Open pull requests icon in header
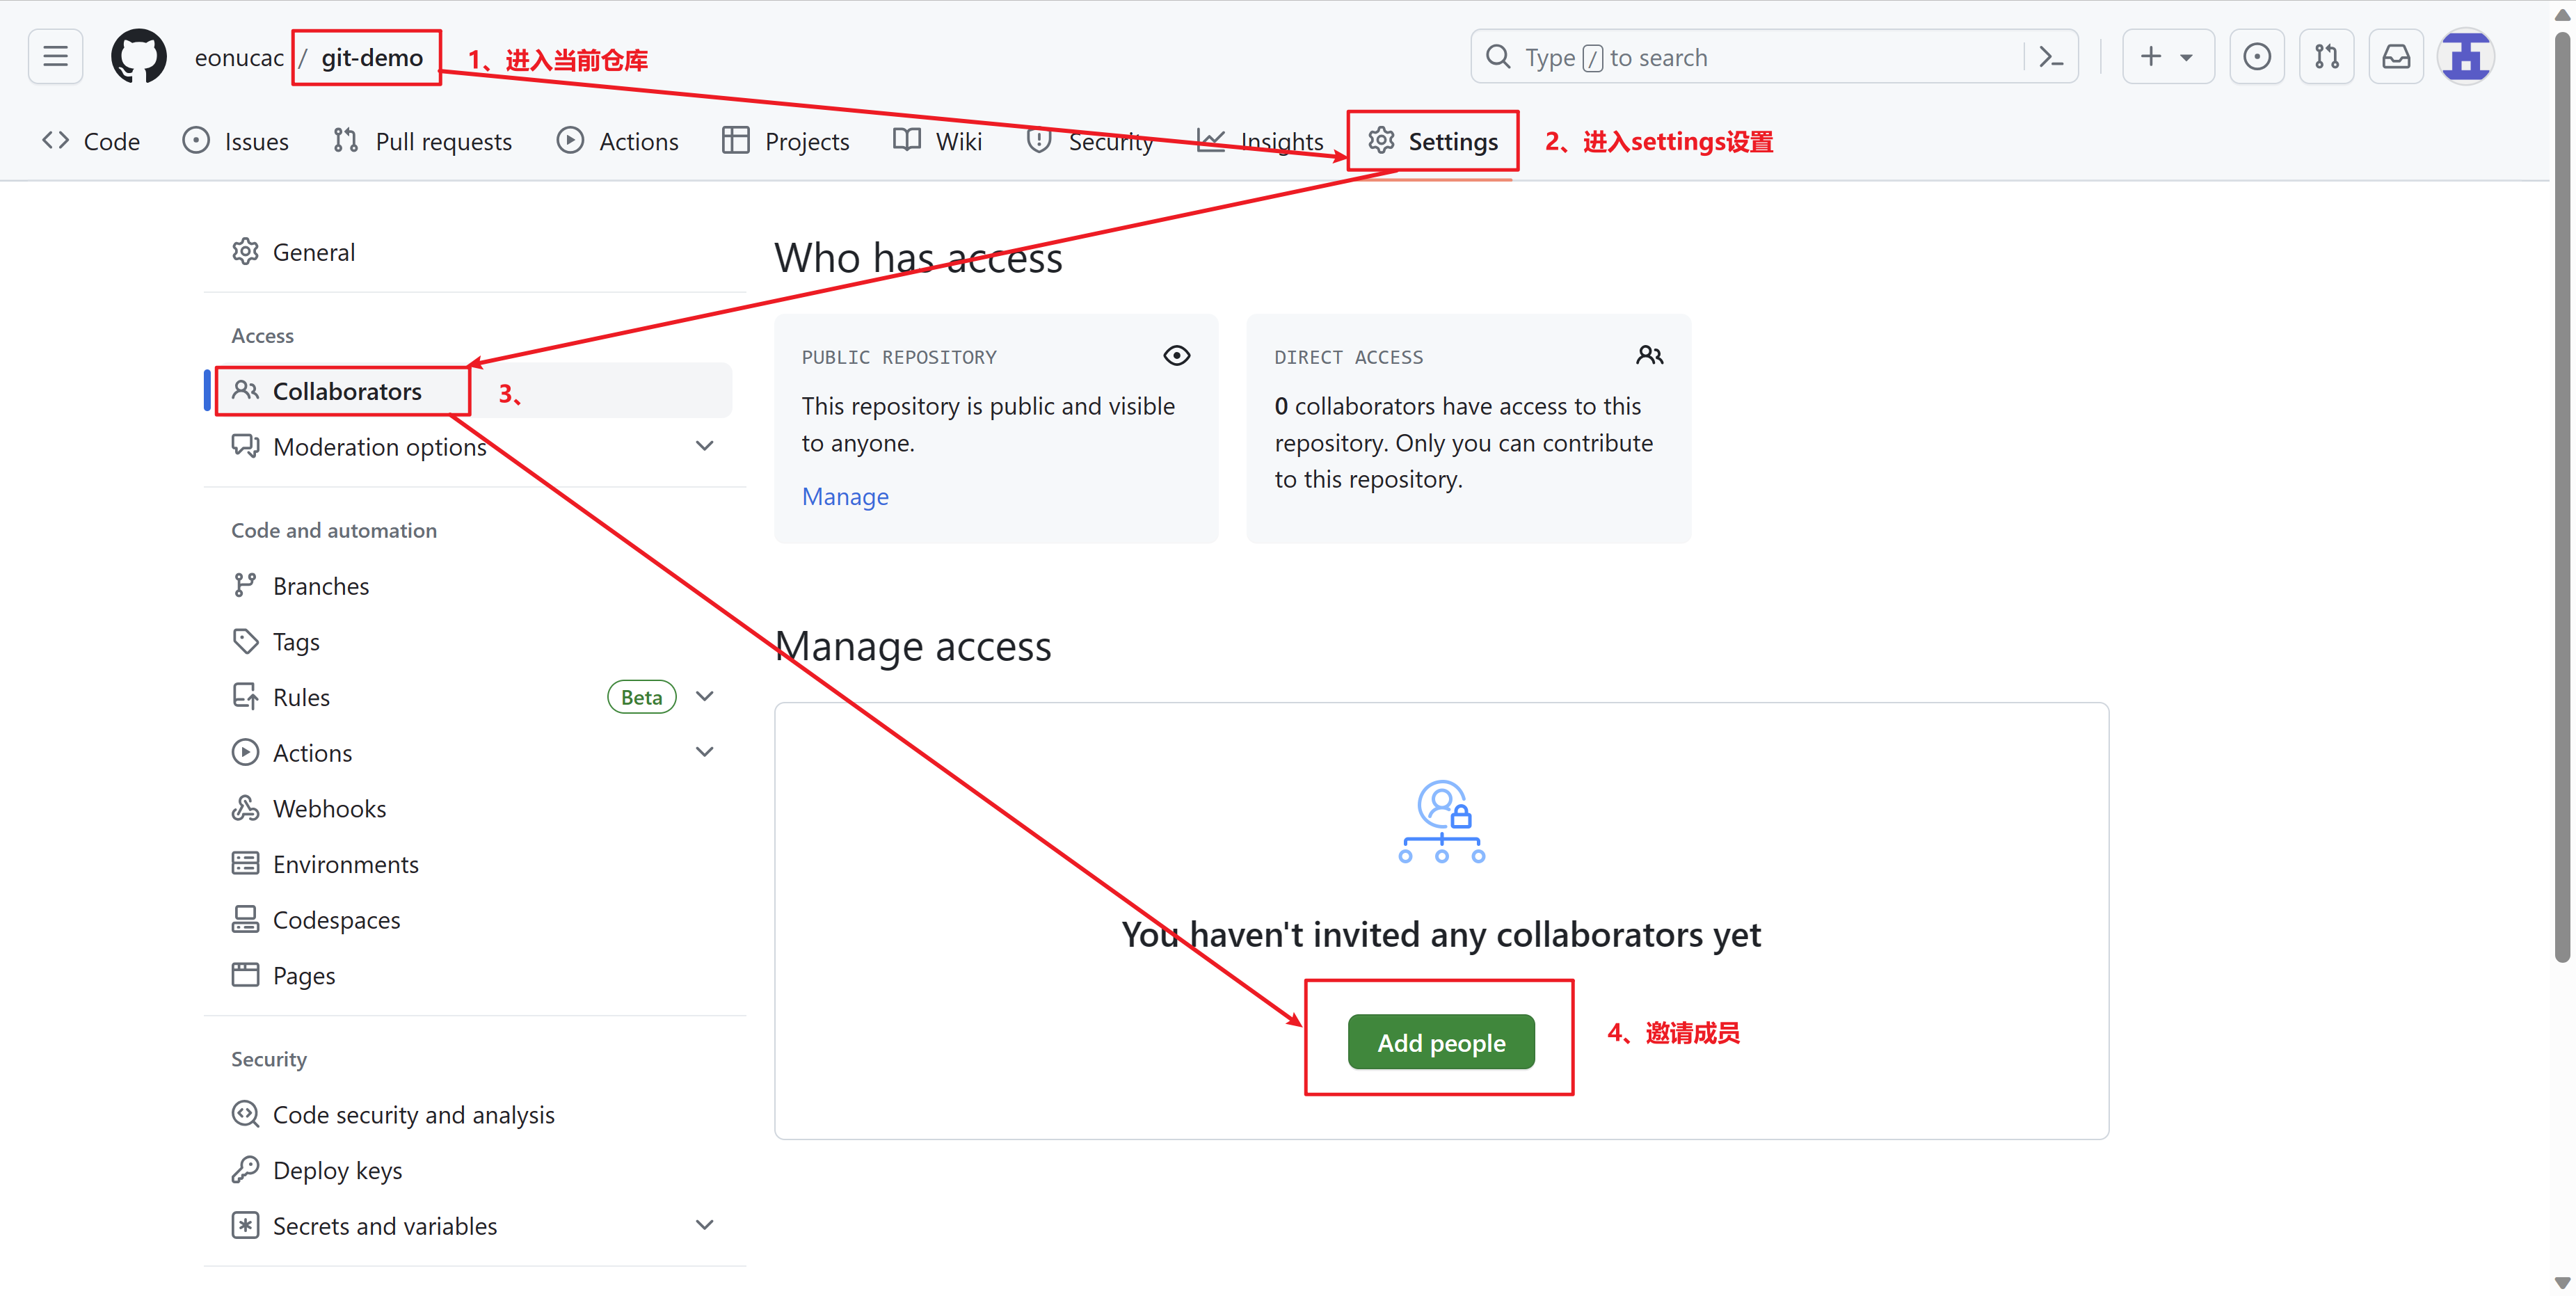The width and height of the screenshot is (2576, 1296). pyautogui.click(x=2326, y=57)
